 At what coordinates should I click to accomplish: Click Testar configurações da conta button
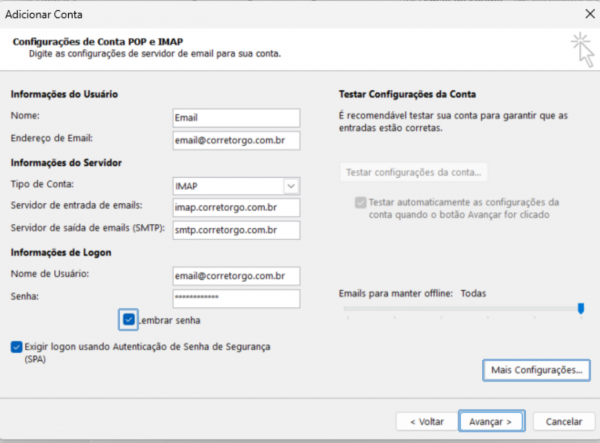414,172
